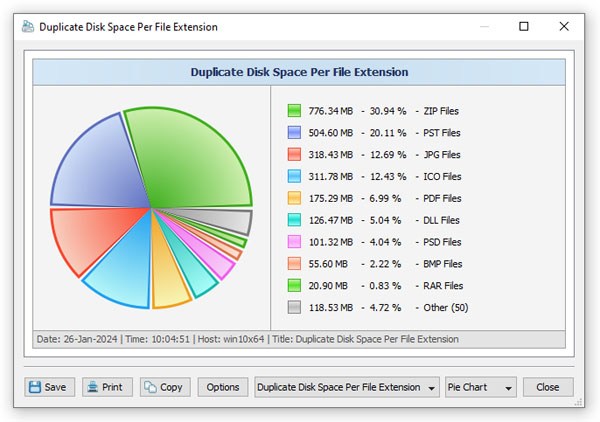Click the 'PDF Files' legend label
The width and height of the screenshot is (600, 422).
tap(442, 198)
